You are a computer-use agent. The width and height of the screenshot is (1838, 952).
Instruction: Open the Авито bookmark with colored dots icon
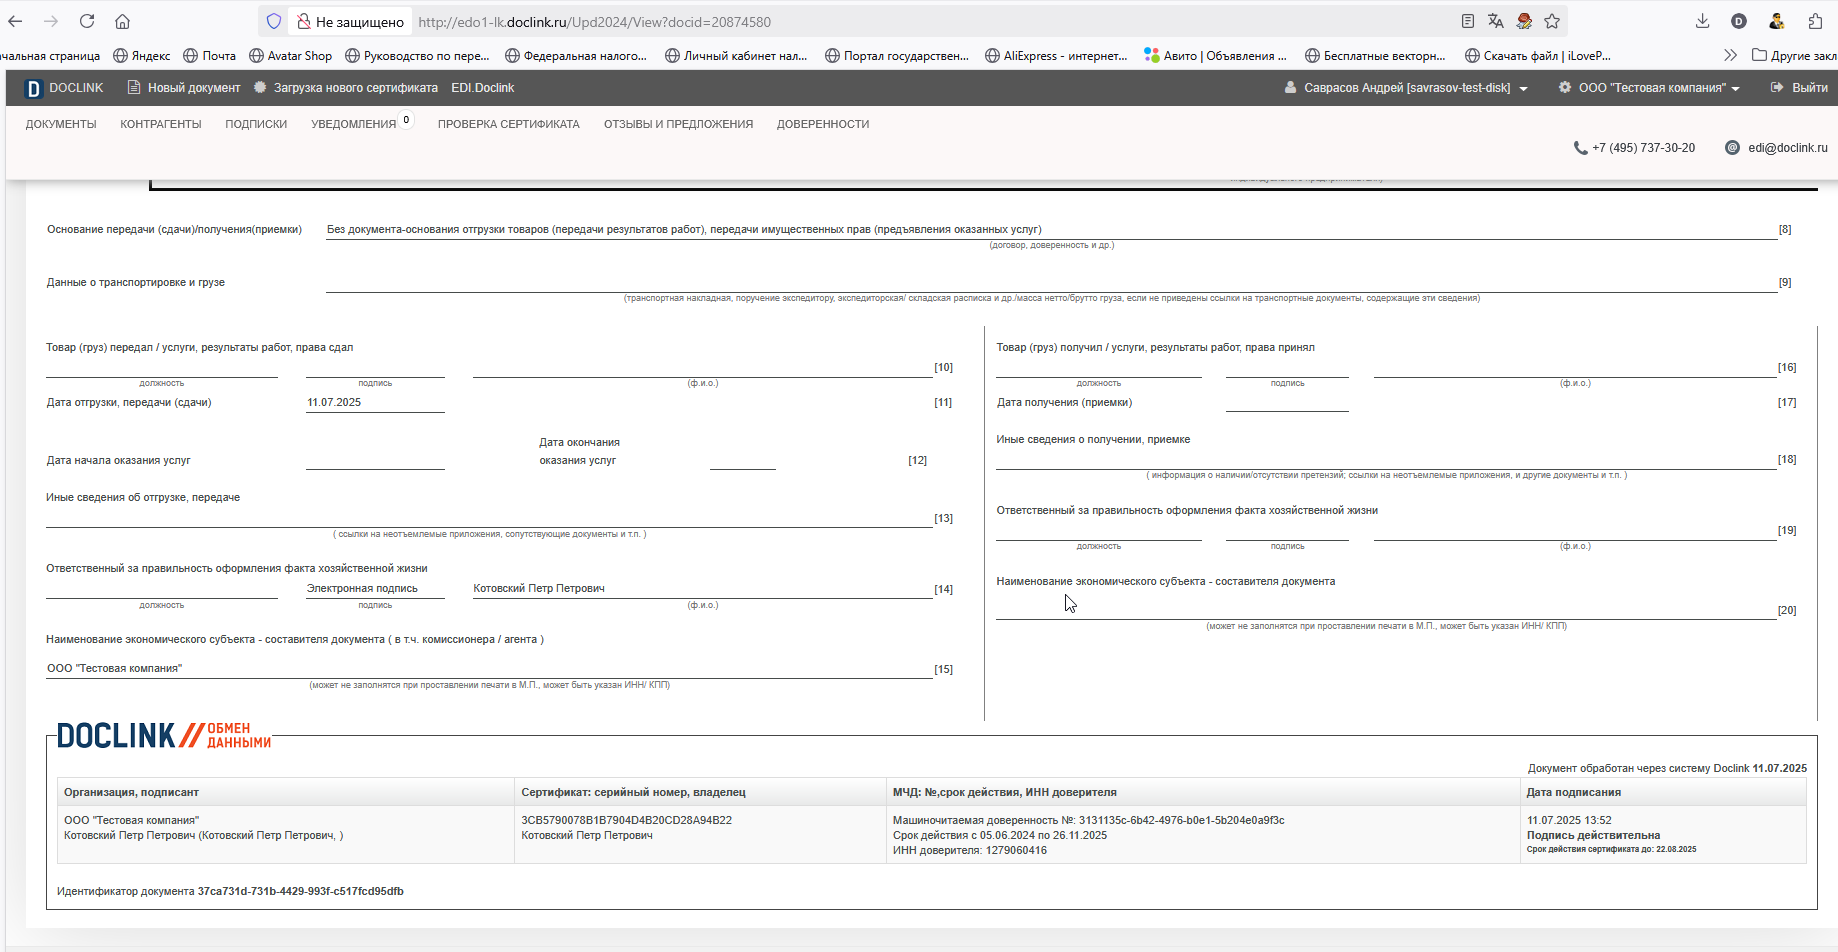(1215, 56)
